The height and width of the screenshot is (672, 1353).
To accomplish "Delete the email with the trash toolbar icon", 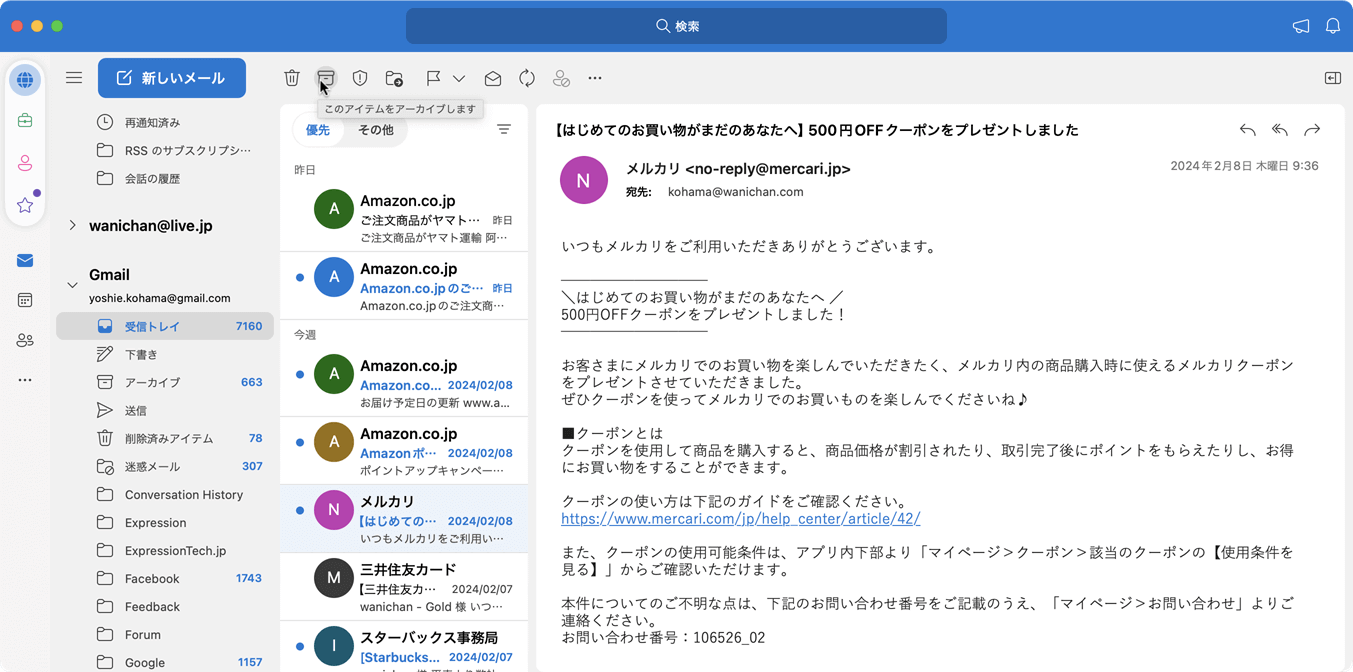I will [292, 78].
